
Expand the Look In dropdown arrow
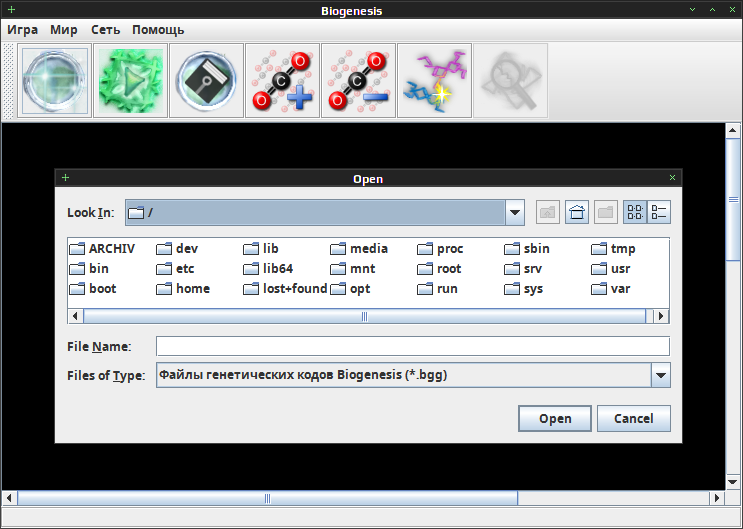coord(515,212)
